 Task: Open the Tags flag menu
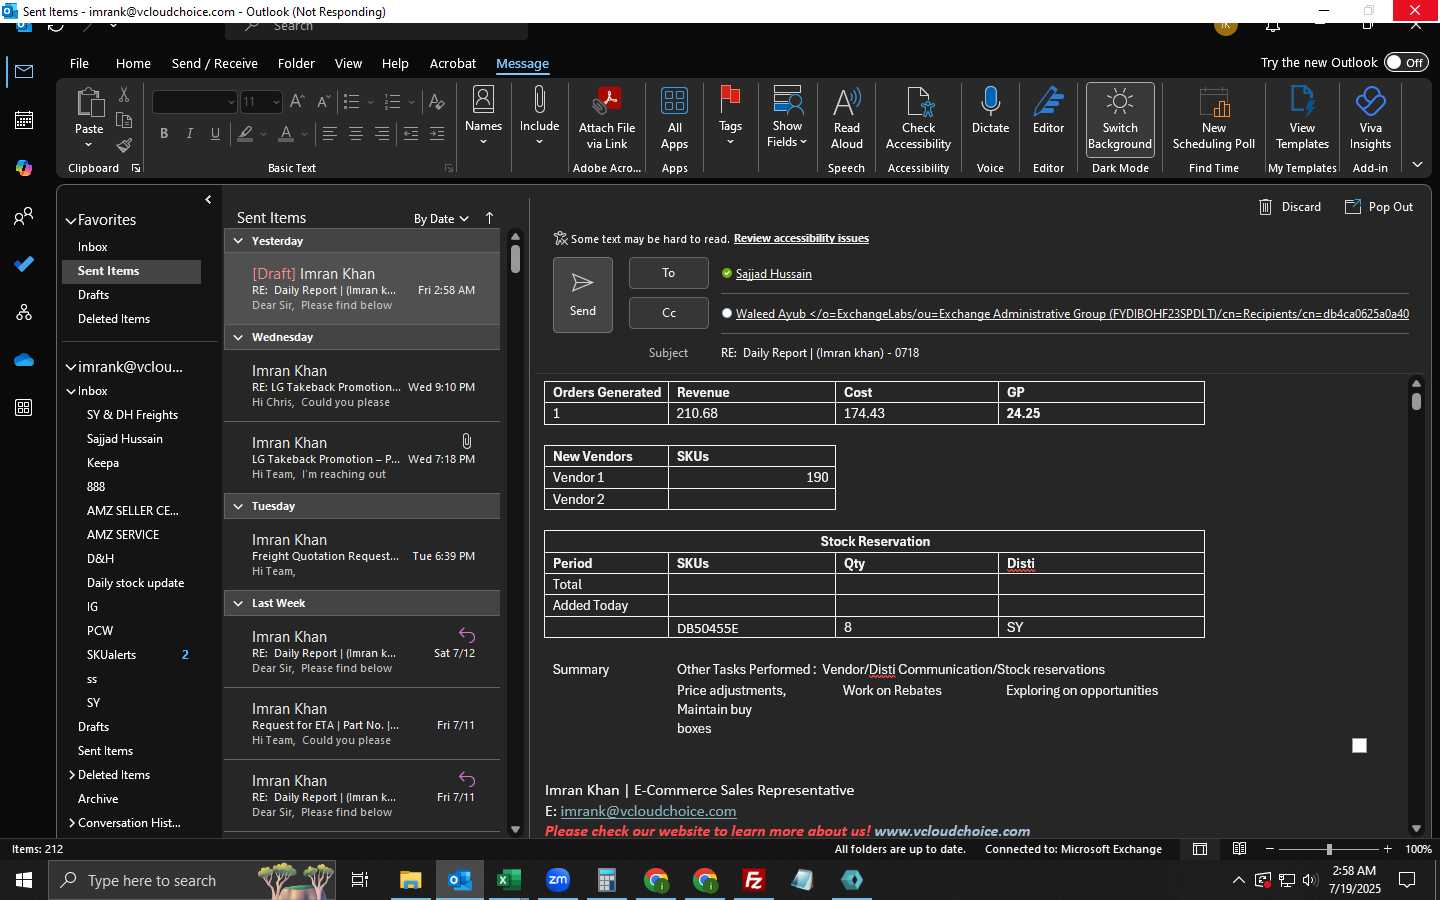point(730,116)
